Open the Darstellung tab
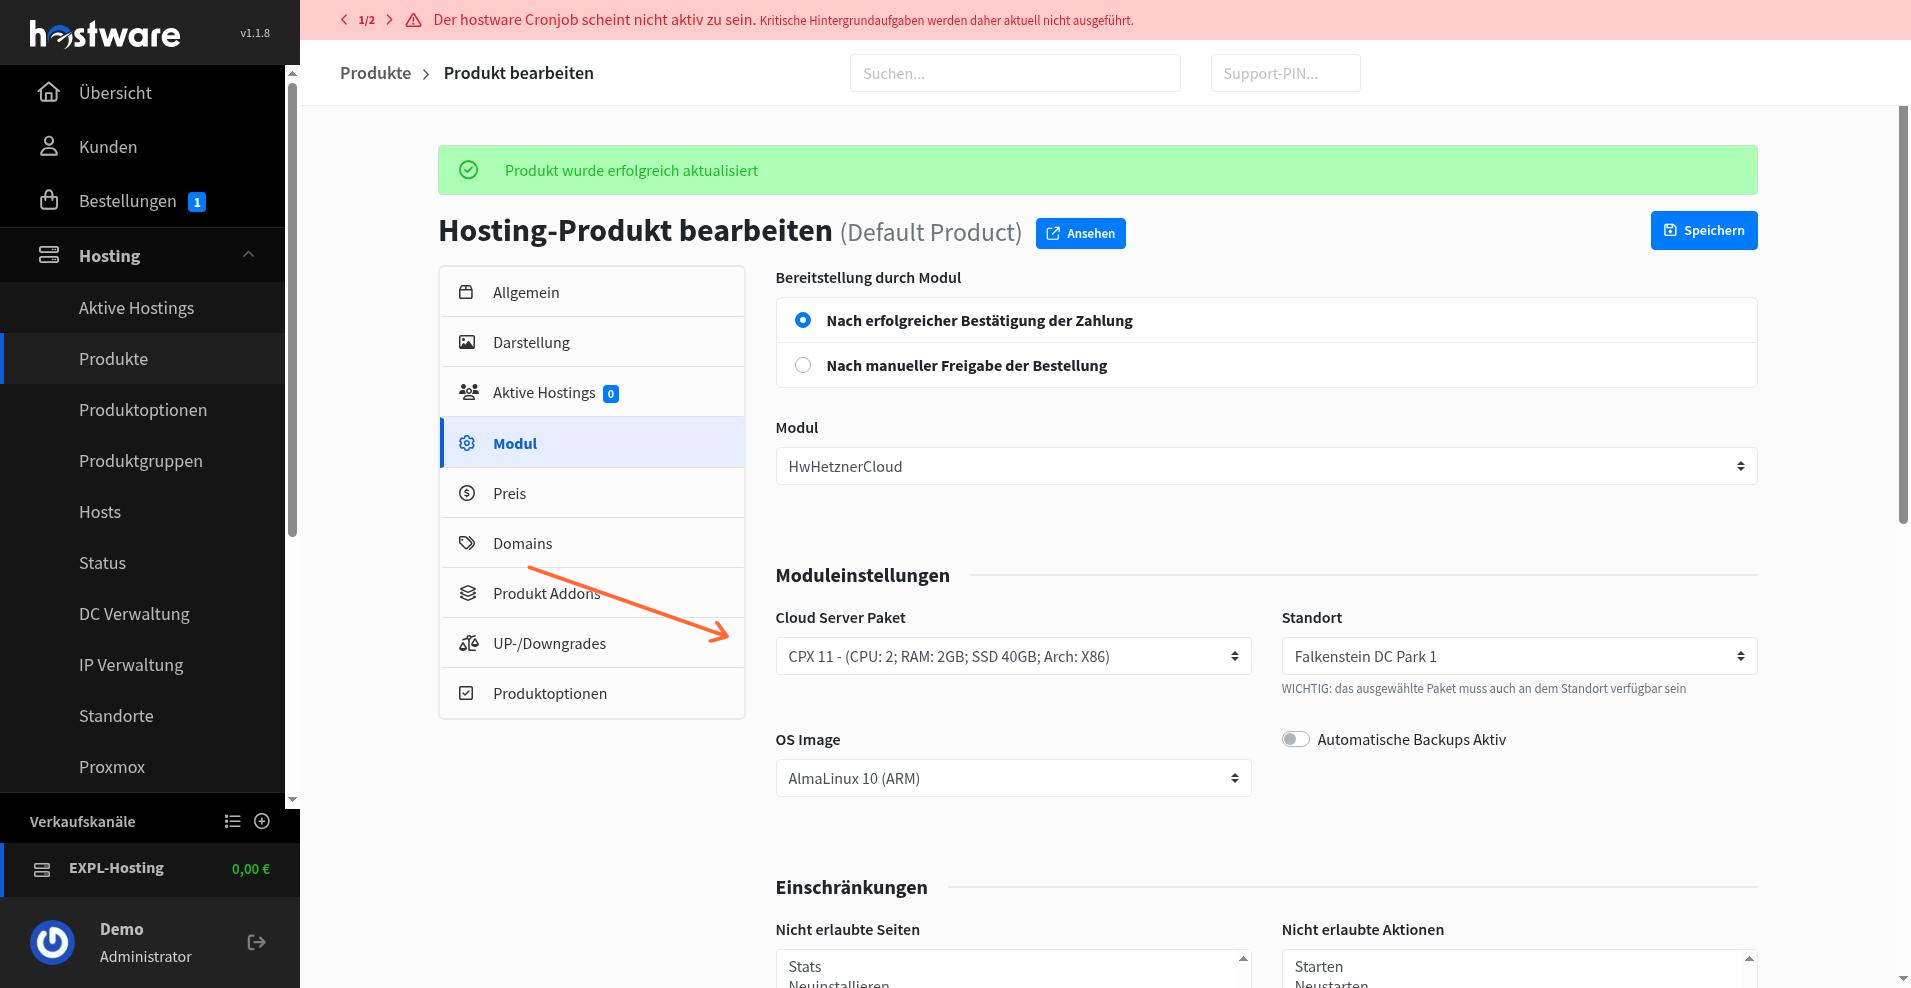The width and height of the screenshot is (1911, 988). [x=592, y=342]
